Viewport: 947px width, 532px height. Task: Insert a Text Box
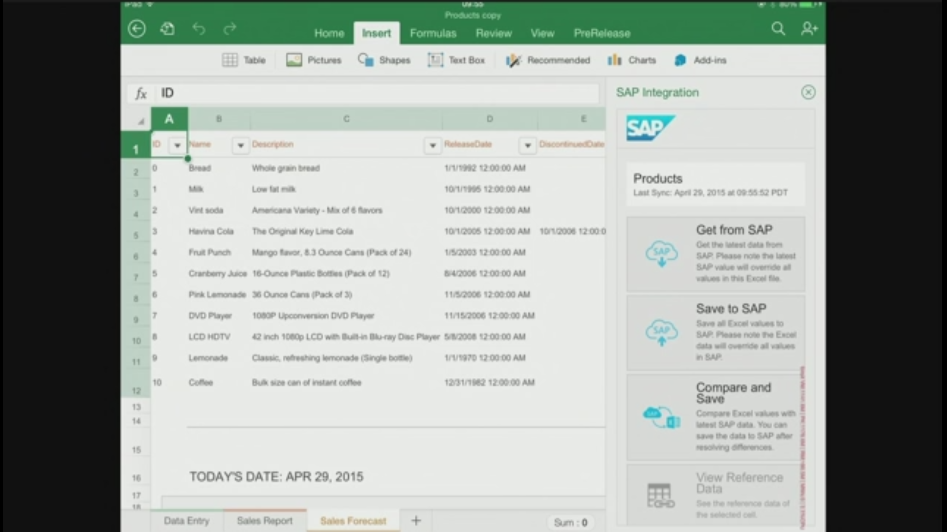(456, 60)
